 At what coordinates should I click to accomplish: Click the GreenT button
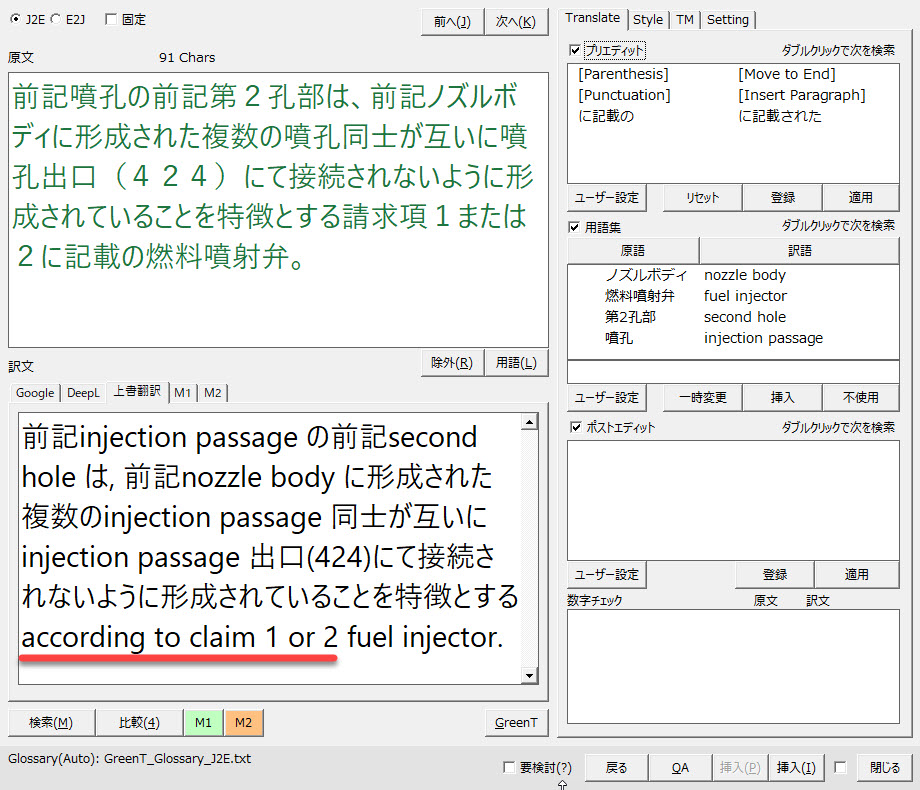tap(516, 722)
